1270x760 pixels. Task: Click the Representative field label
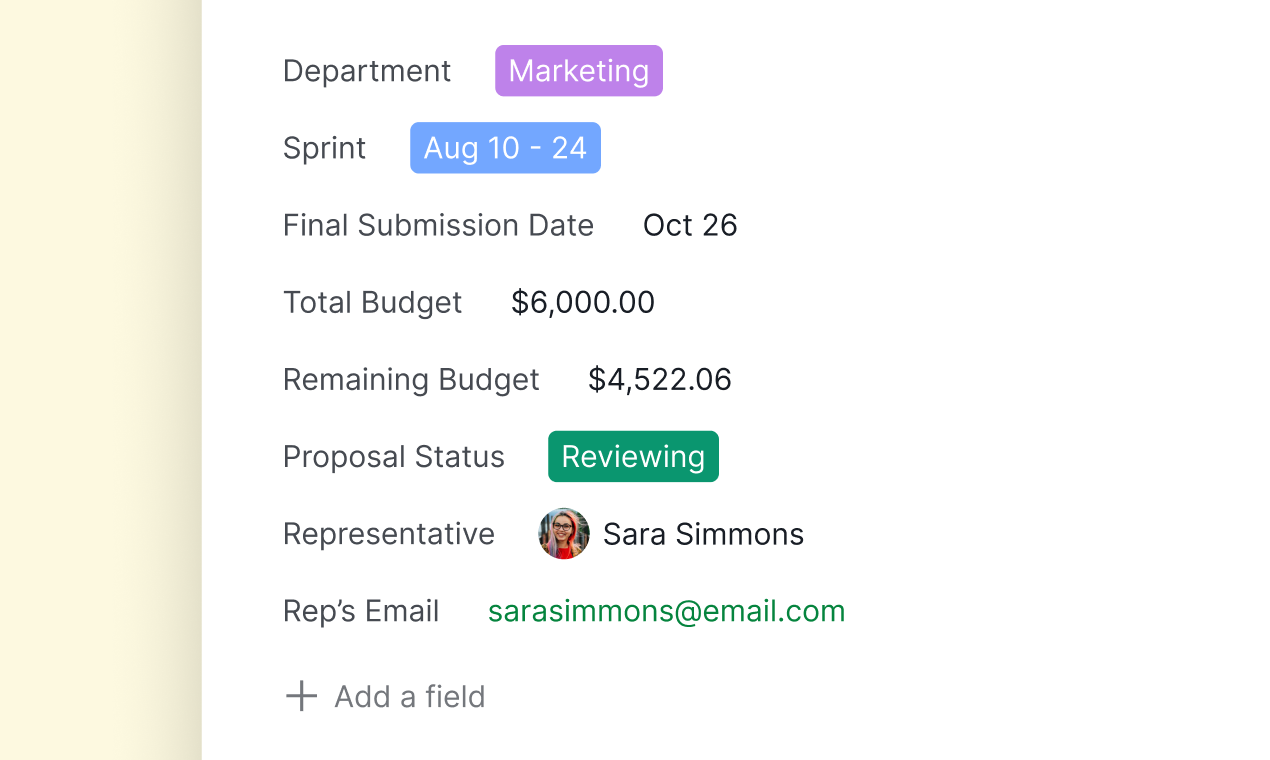coord(388,534)
